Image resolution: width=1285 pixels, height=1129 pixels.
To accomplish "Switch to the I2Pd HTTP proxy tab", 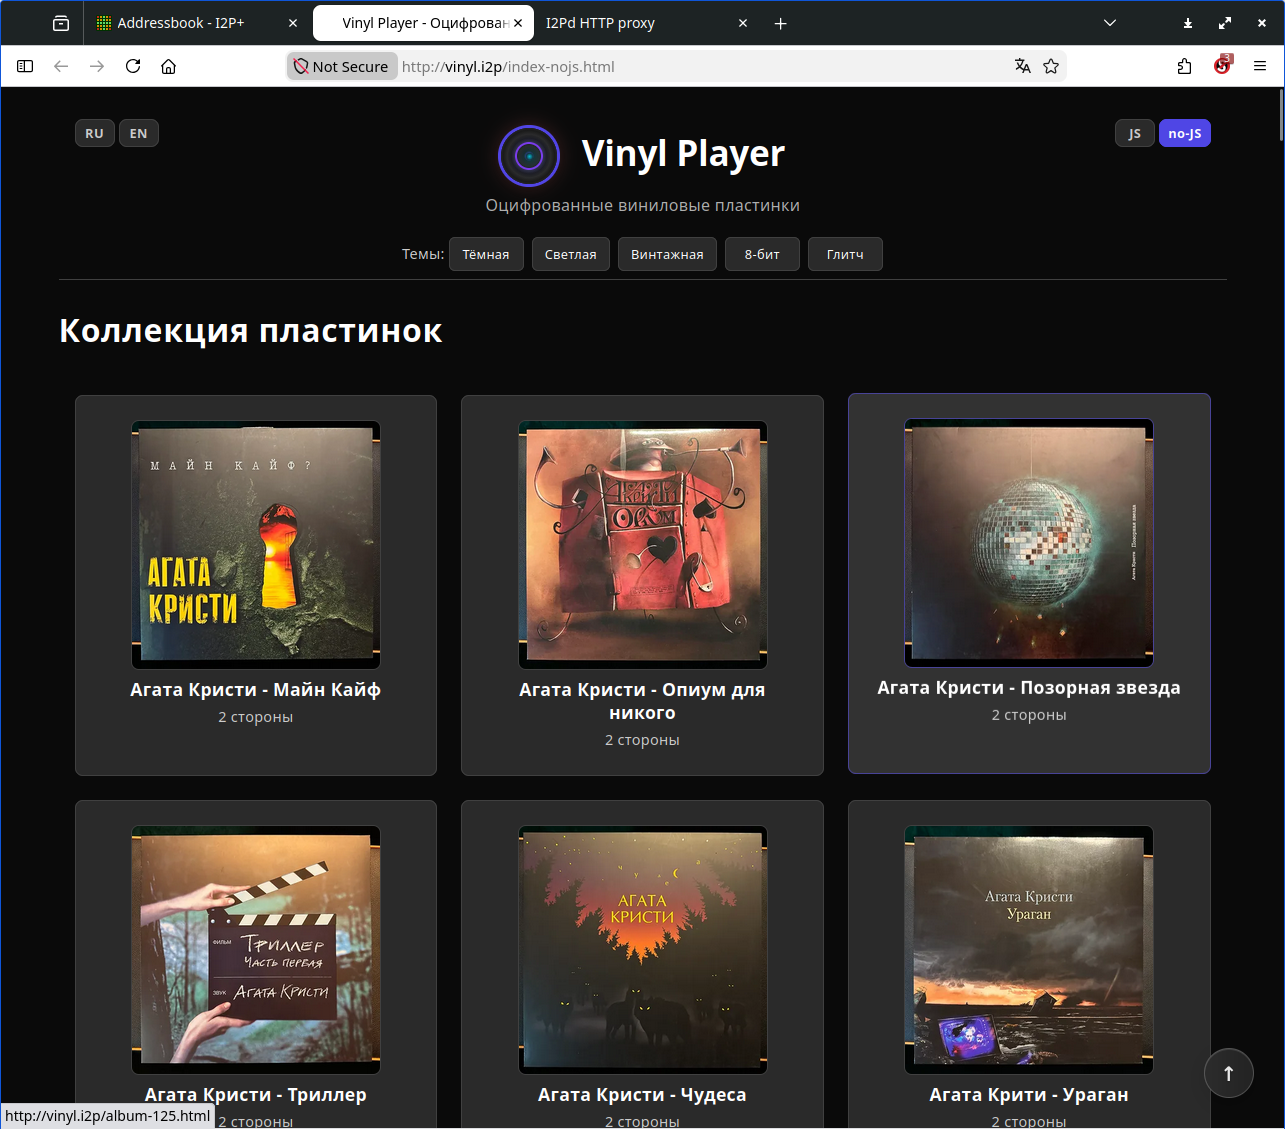I will [x=600, y=23].
